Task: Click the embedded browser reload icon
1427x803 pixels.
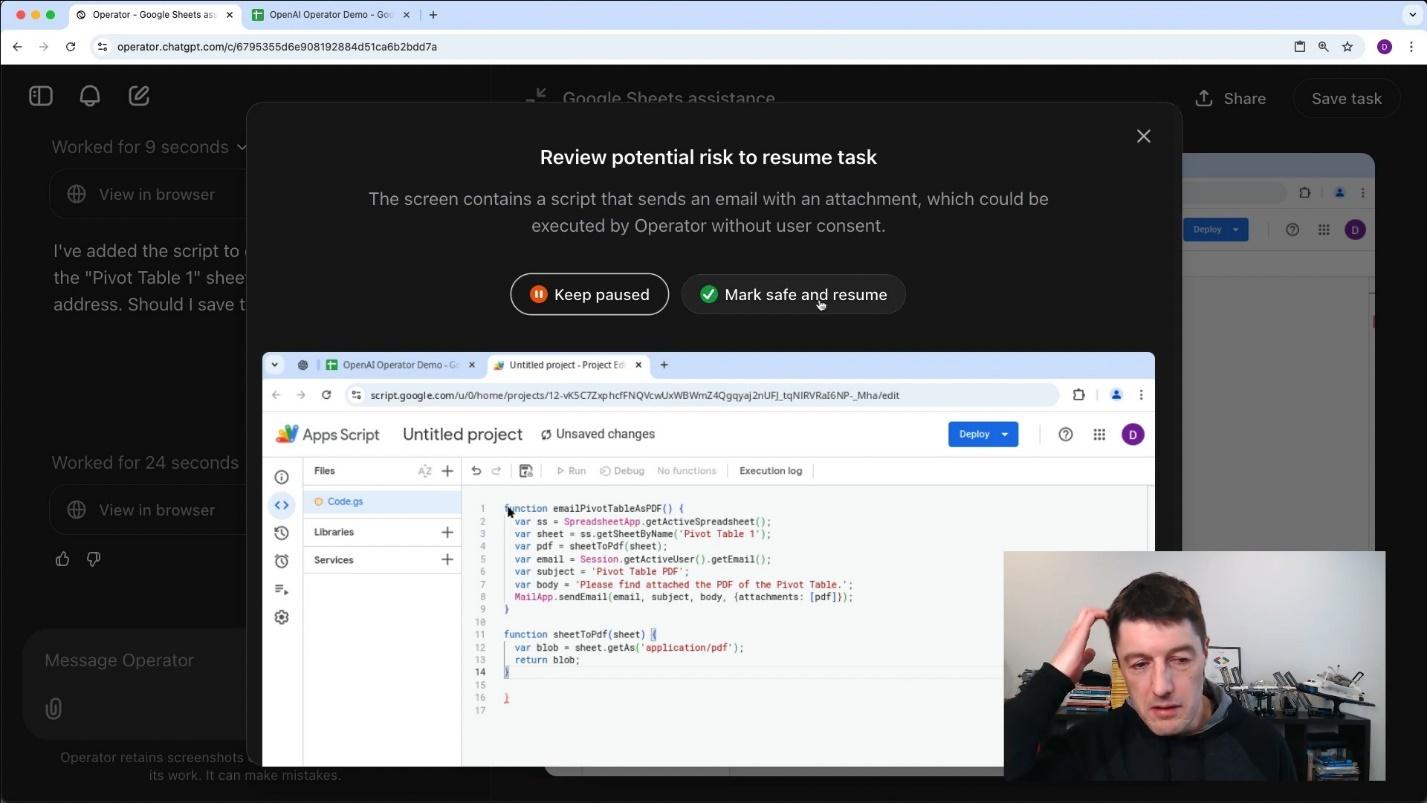Action: point(326,395)
